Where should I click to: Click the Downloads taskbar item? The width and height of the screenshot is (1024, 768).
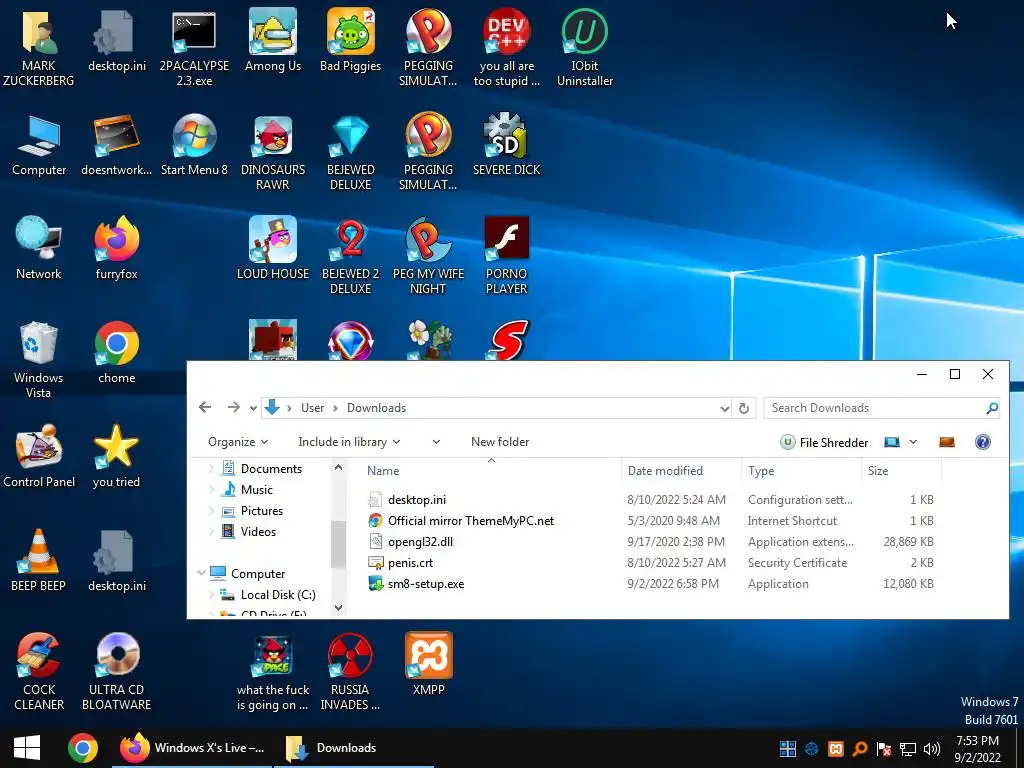click(x=353, y=748)
